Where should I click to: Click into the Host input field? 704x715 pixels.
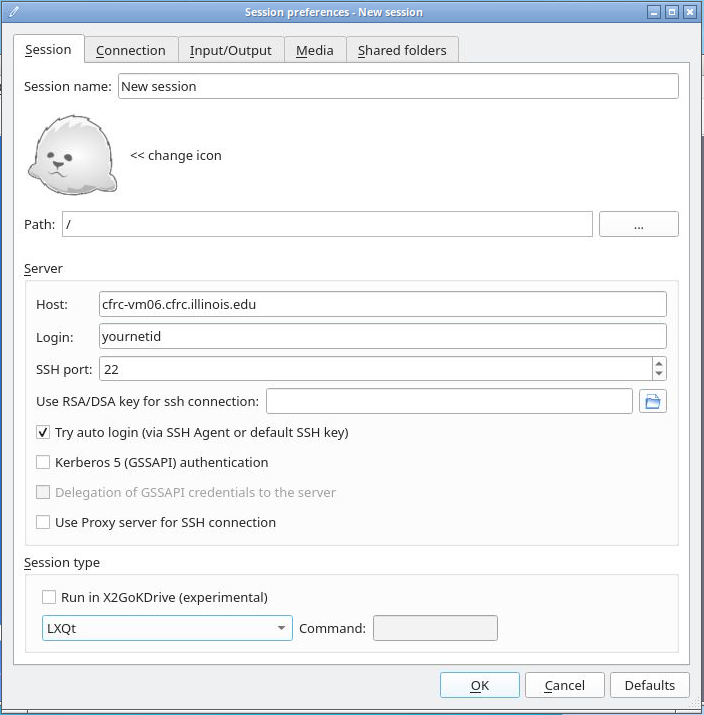[383, 304]
